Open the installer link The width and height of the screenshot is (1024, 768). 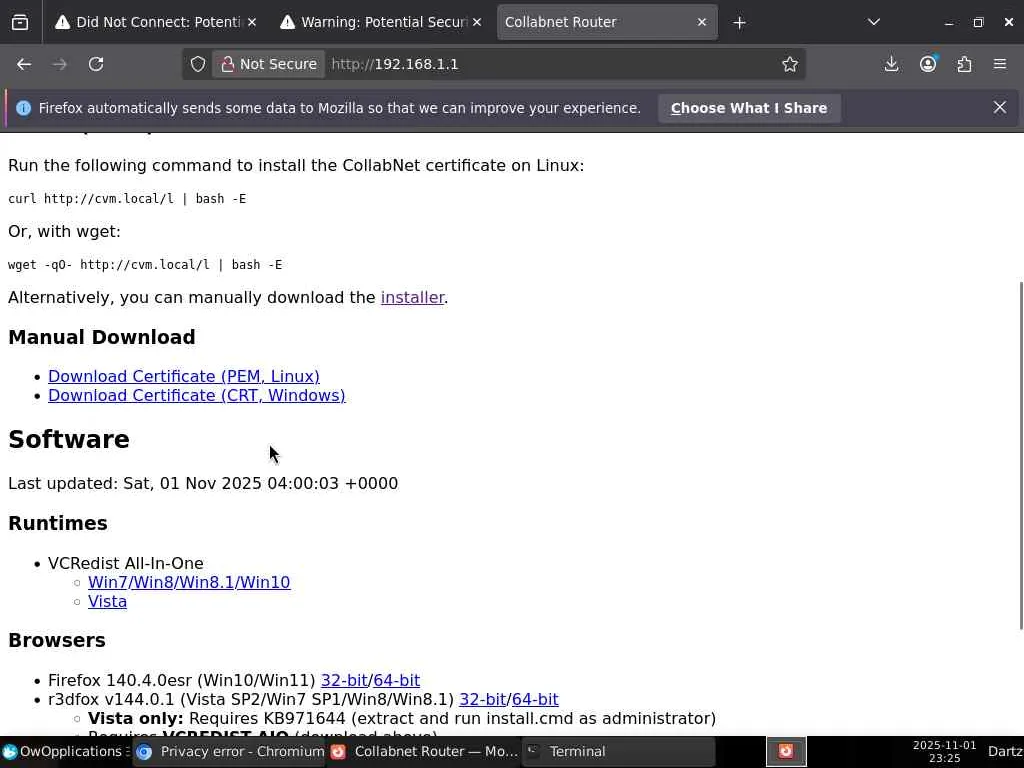412,297
